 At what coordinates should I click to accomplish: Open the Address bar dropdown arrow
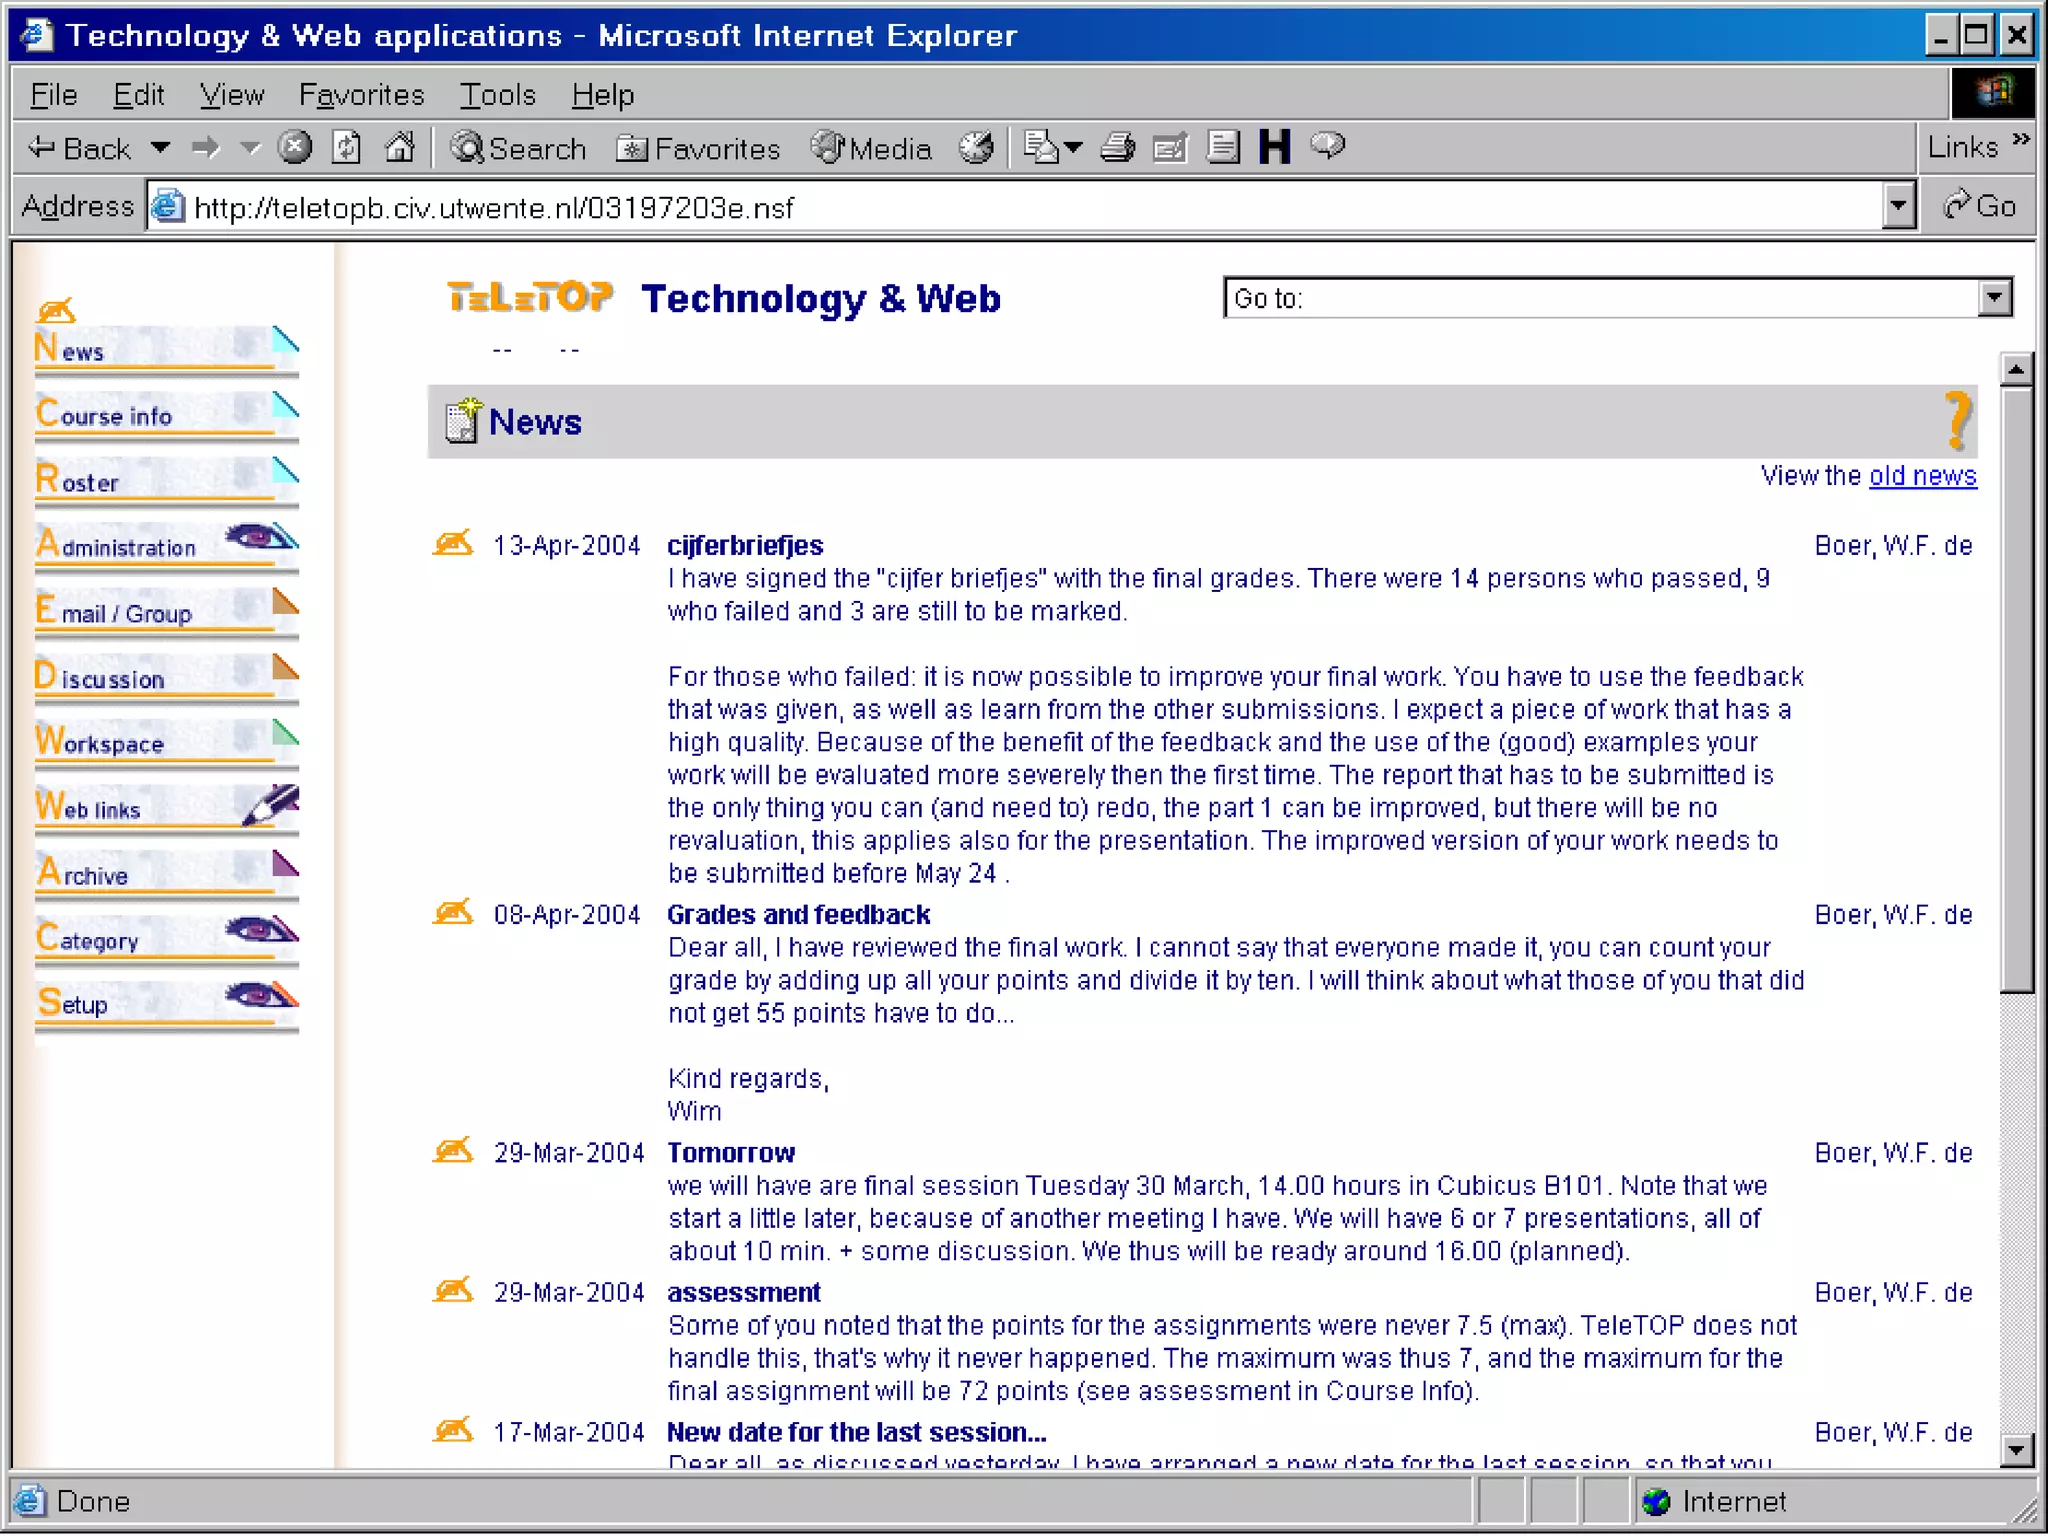pyautogui.click(x=1898, y=207)
